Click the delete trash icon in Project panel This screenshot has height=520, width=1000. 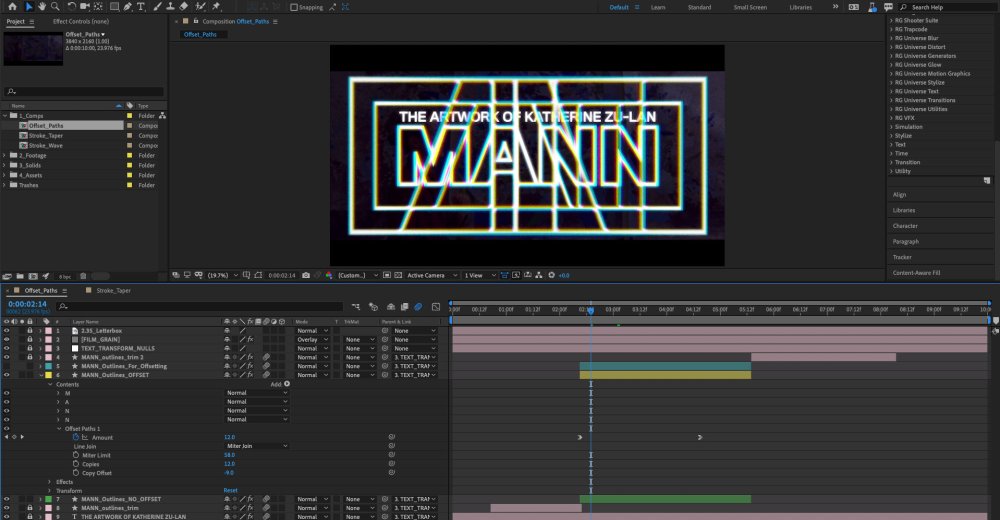[x=83, y=276]
